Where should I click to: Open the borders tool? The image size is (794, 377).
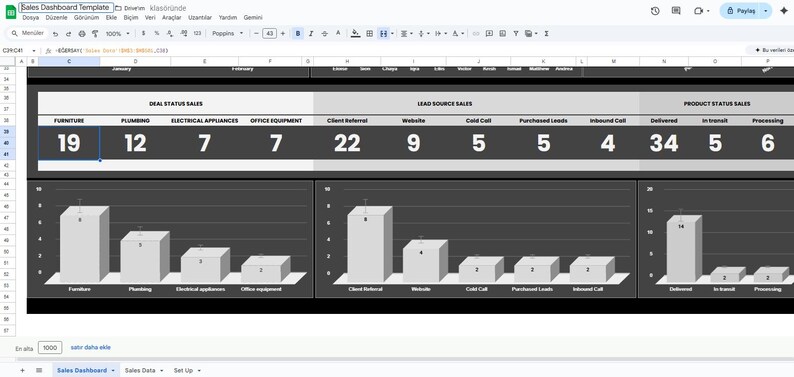coord(370,33)
